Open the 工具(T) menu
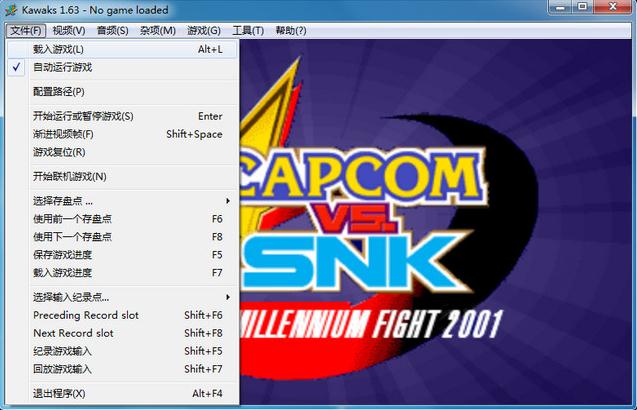This screenshot has height=410, width=637. 248,30
